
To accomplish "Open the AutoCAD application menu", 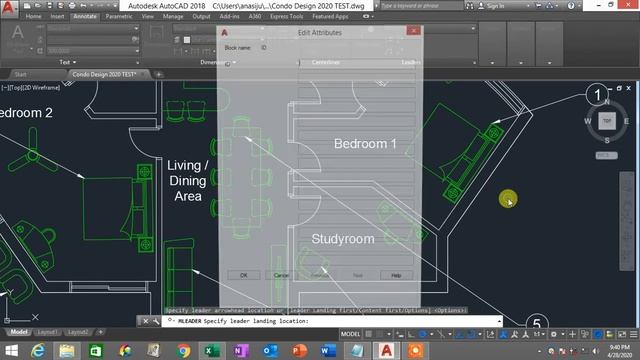I will [x=9, y=8].
